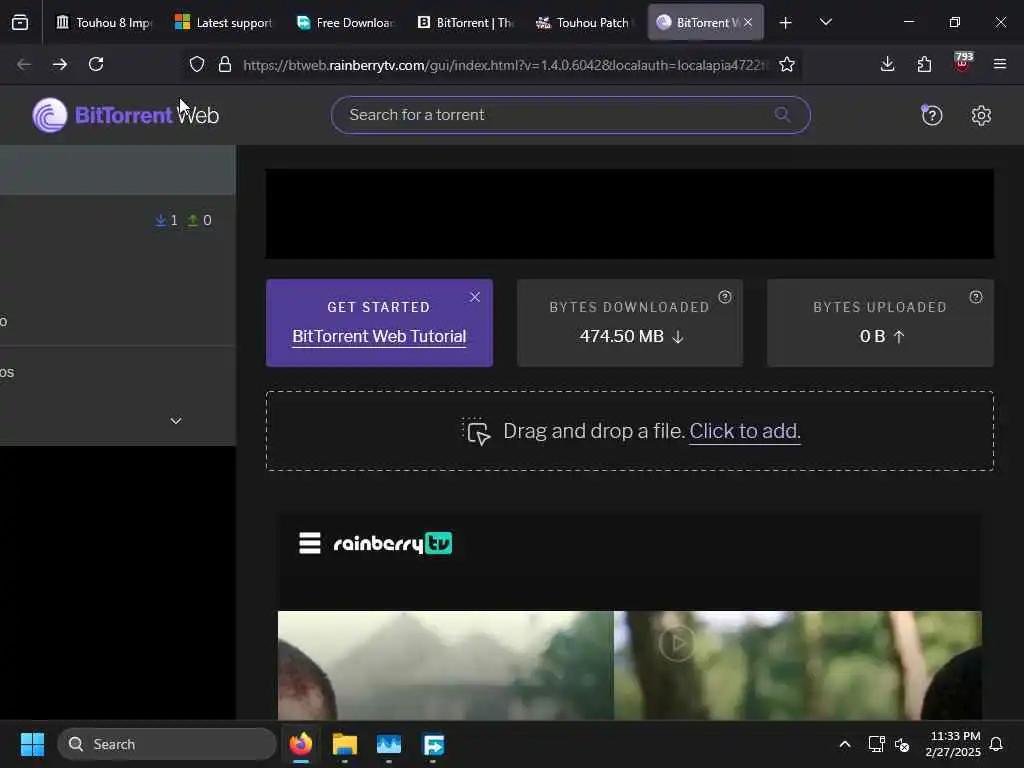This screenshot has height=768, width=1024.
Task: Click the BitTorrent Web logo
Action: (x=125, y=116)
